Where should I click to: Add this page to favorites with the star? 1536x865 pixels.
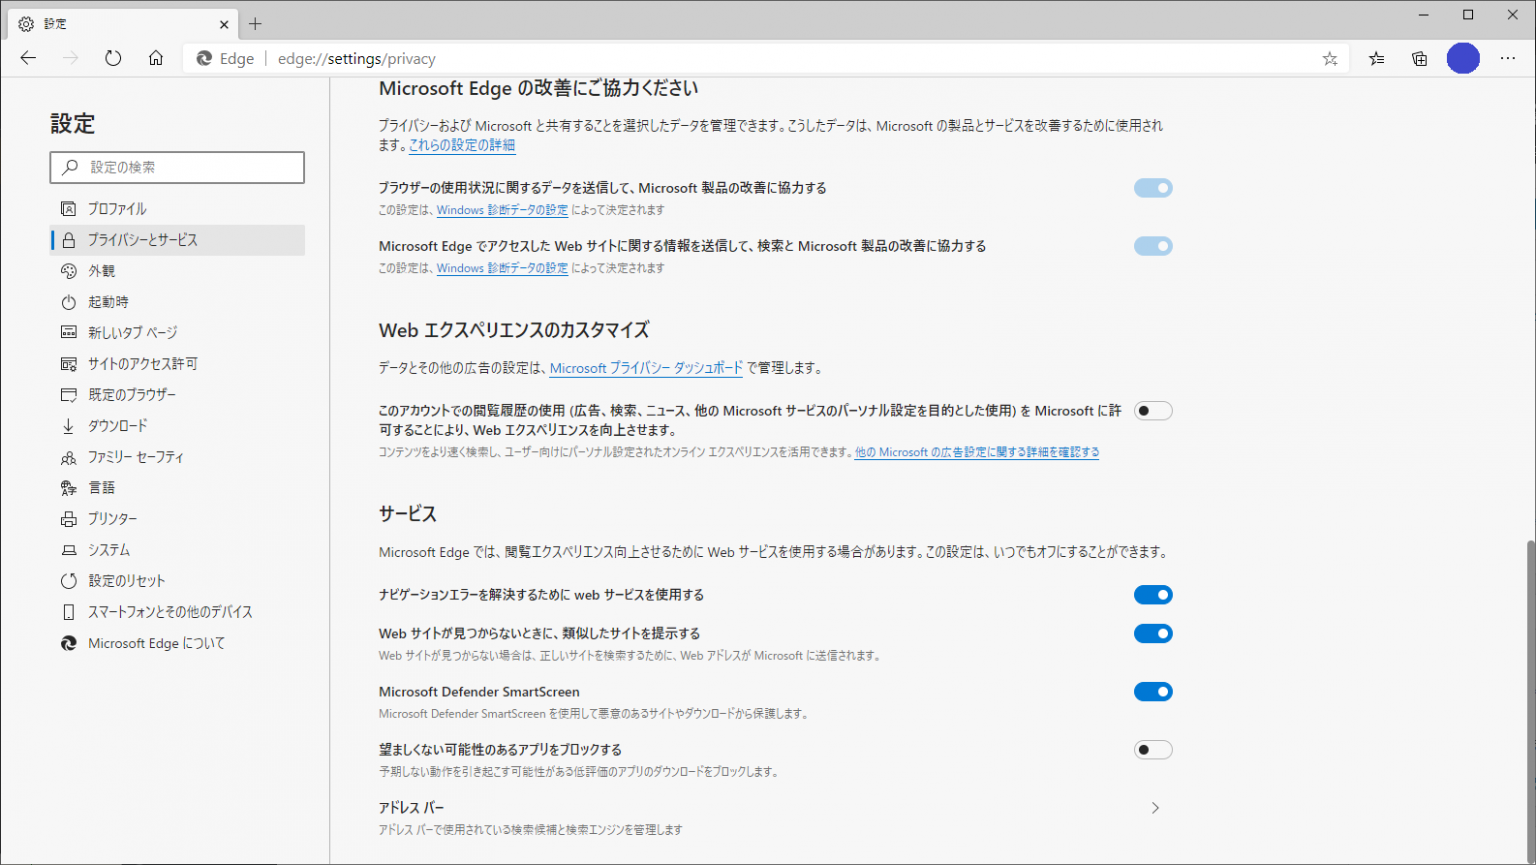pos(1331,58)
